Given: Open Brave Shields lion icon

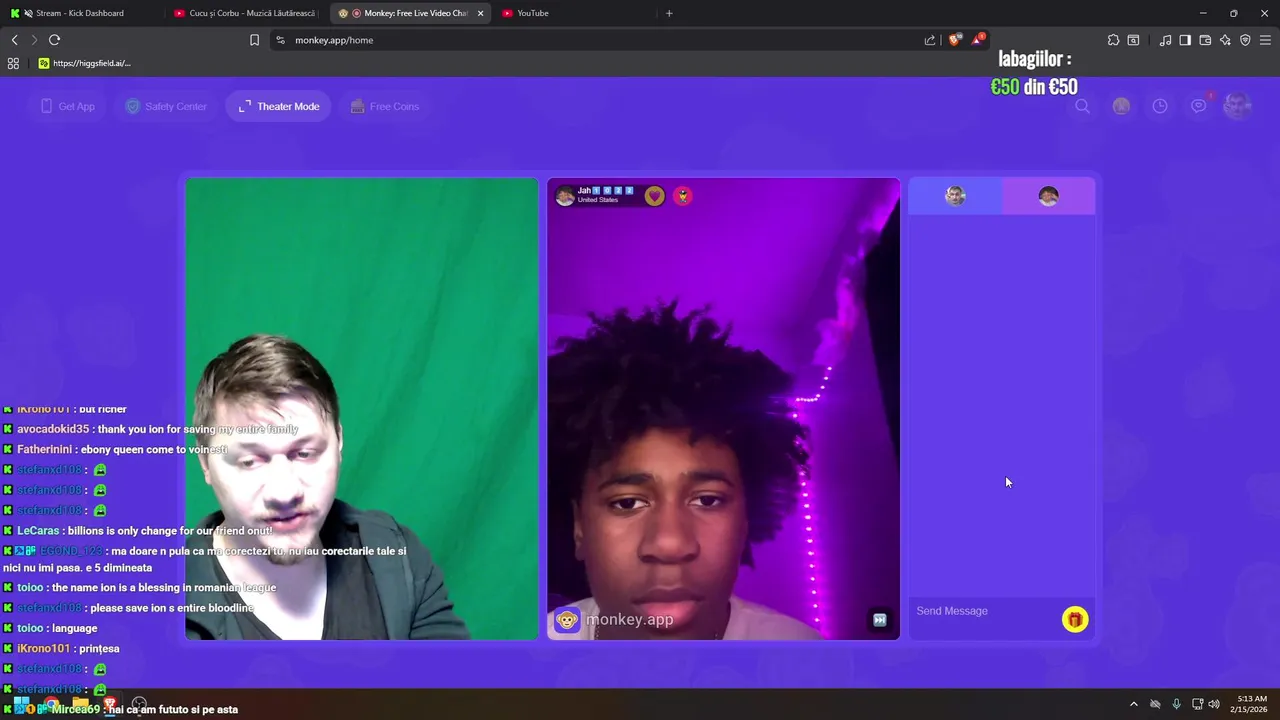Looking at the screenshot, I should pyautogui.click(x=954, y=40).
